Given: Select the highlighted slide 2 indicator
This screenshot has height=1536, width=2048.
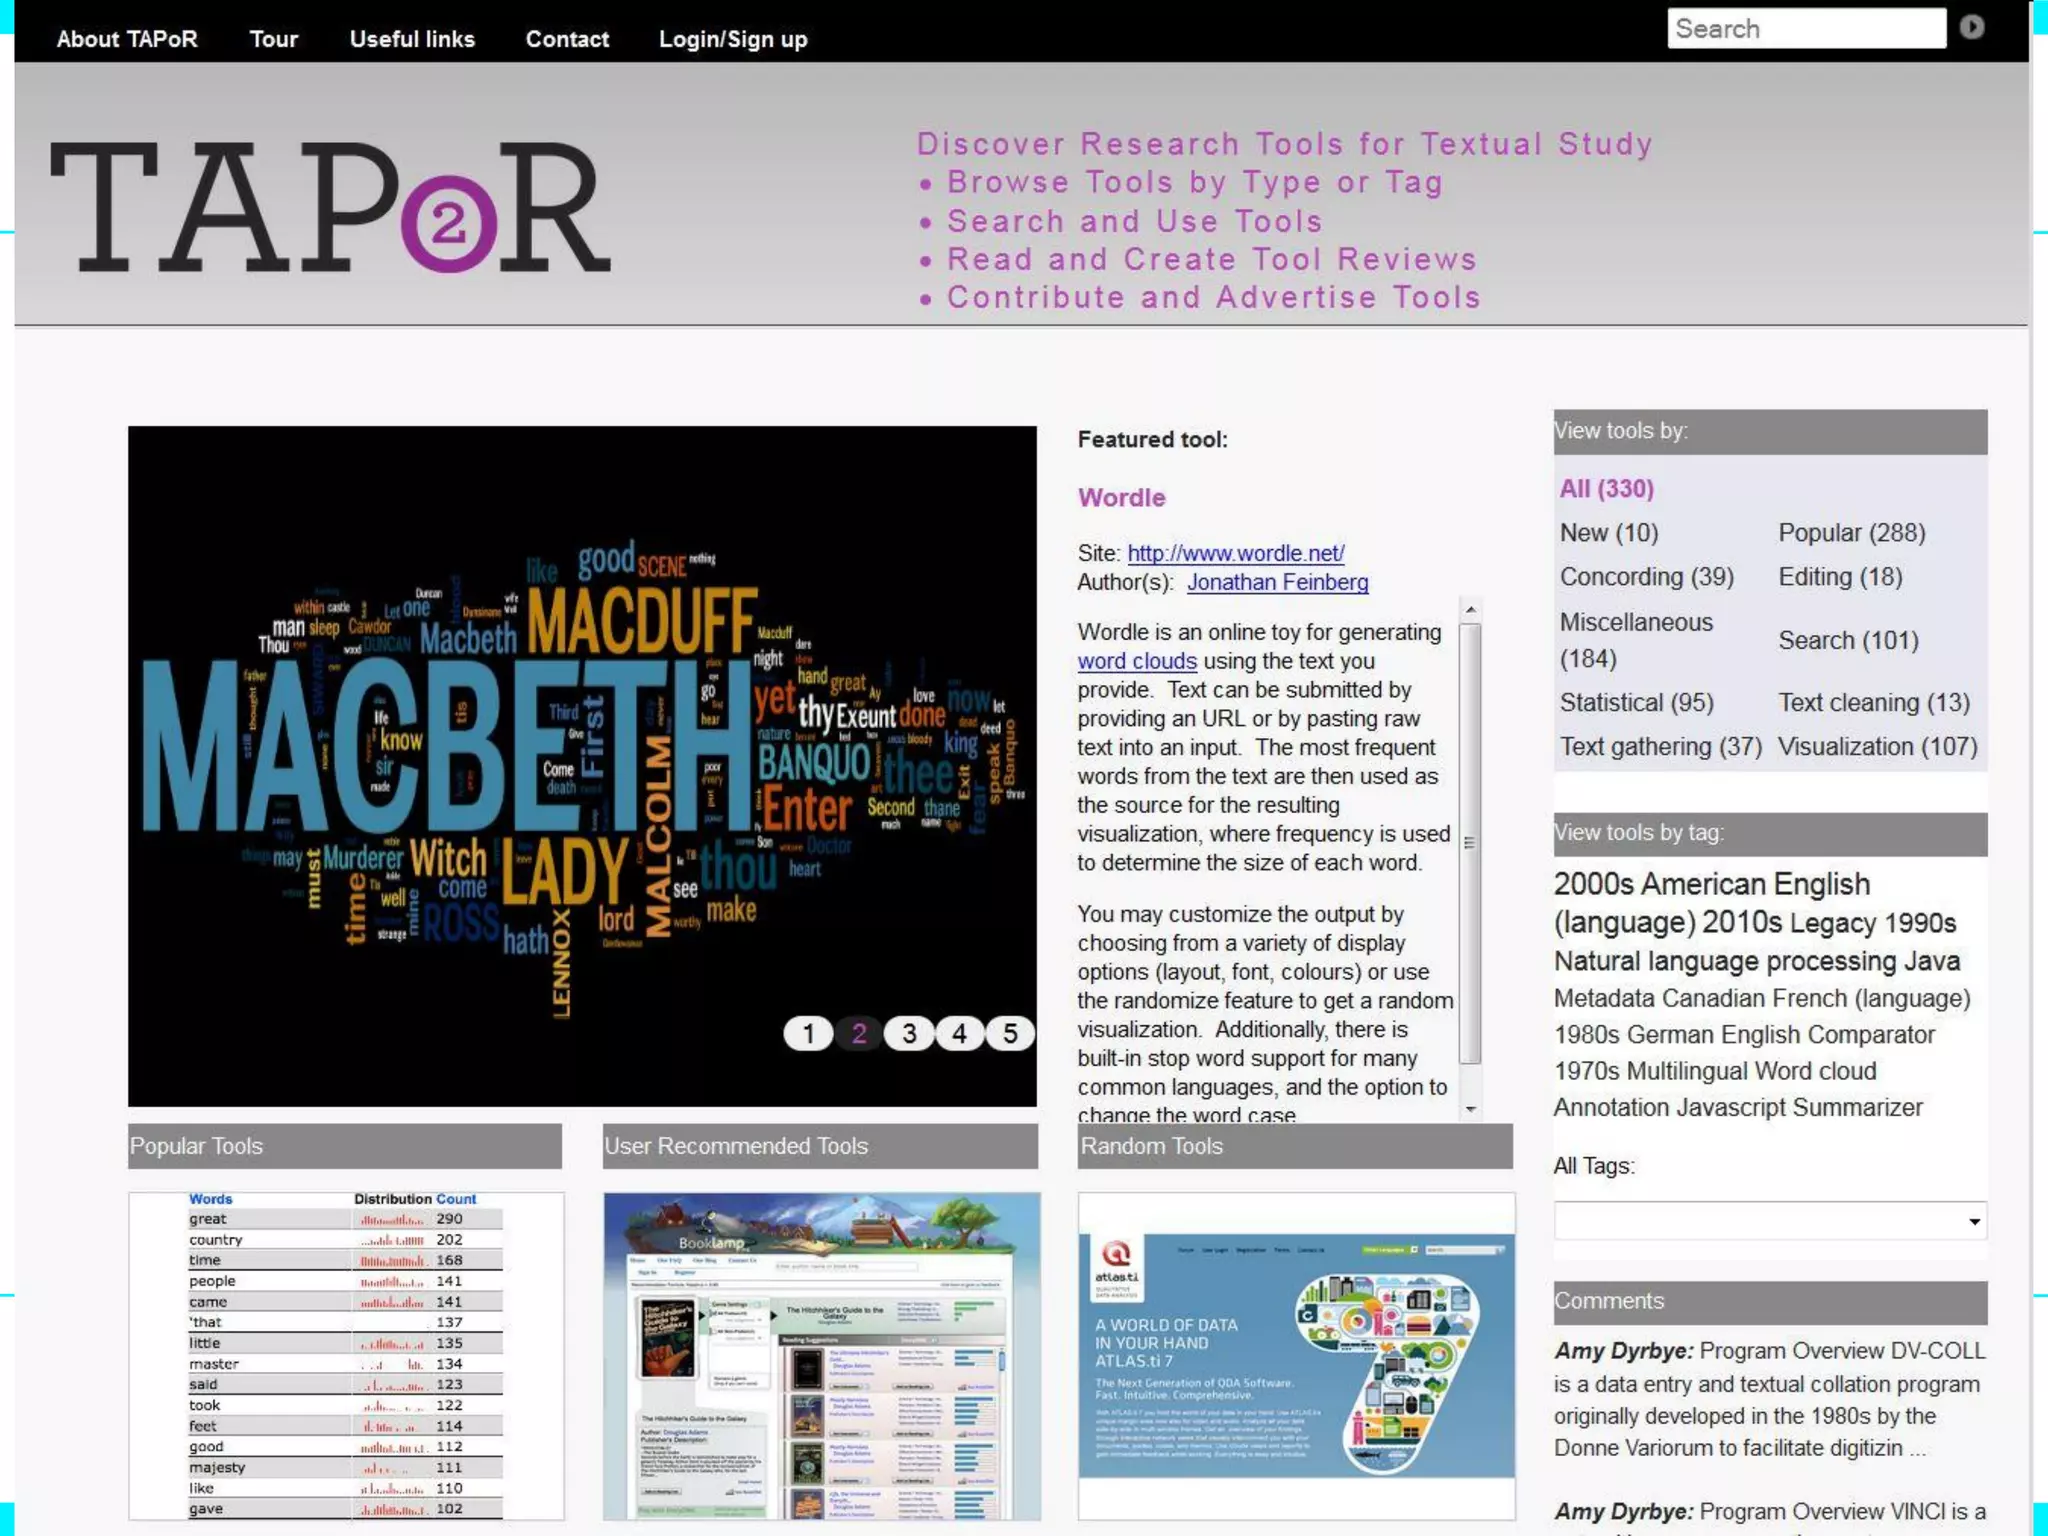Looking at the screenshot, I should click(x=859, y=1033).
